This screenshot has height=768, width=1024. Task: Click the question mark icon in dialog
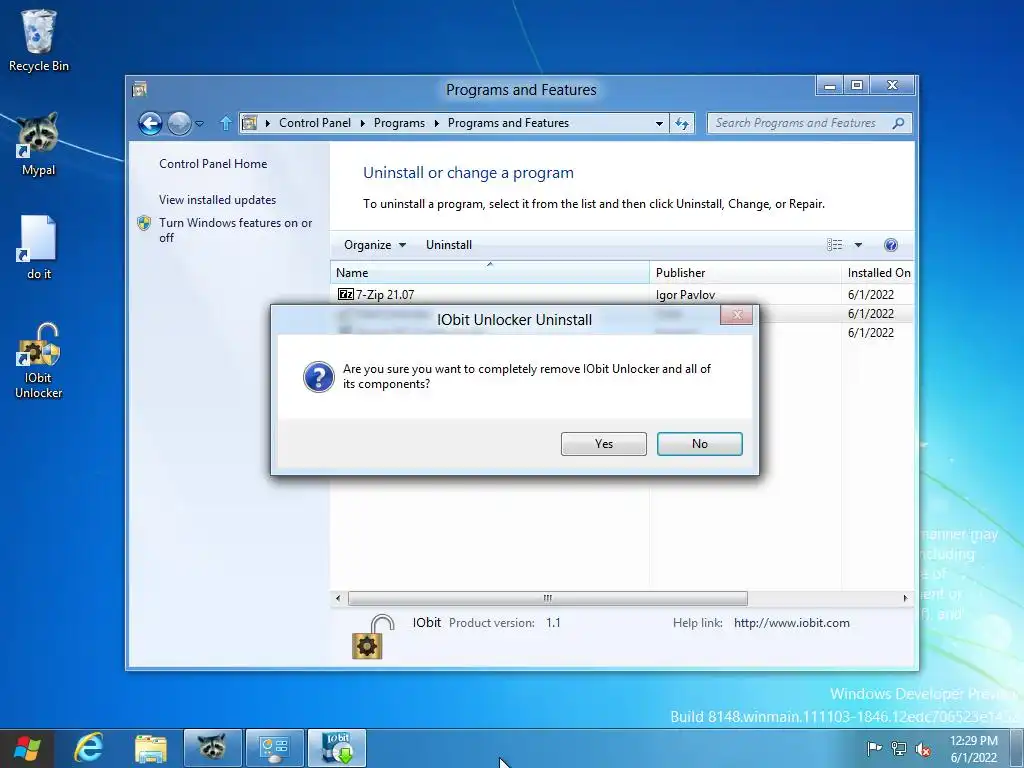319,377
